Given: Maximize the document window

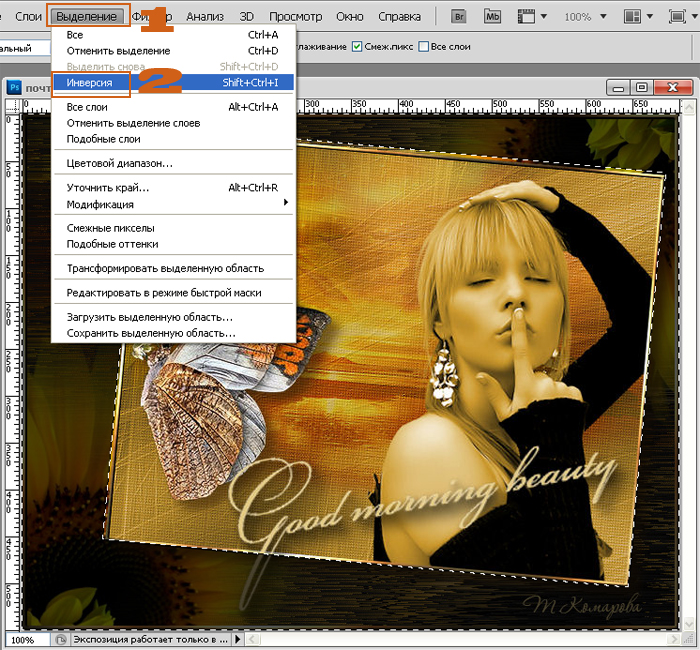Looking at the screenshot, I should tap(642, 88).
